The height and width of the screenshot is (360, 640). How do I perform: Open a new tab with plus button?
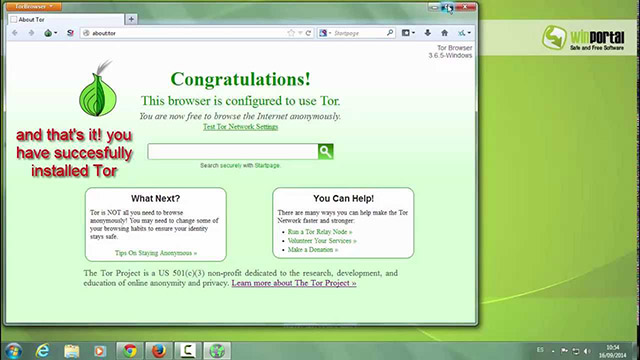pos(131,19)
